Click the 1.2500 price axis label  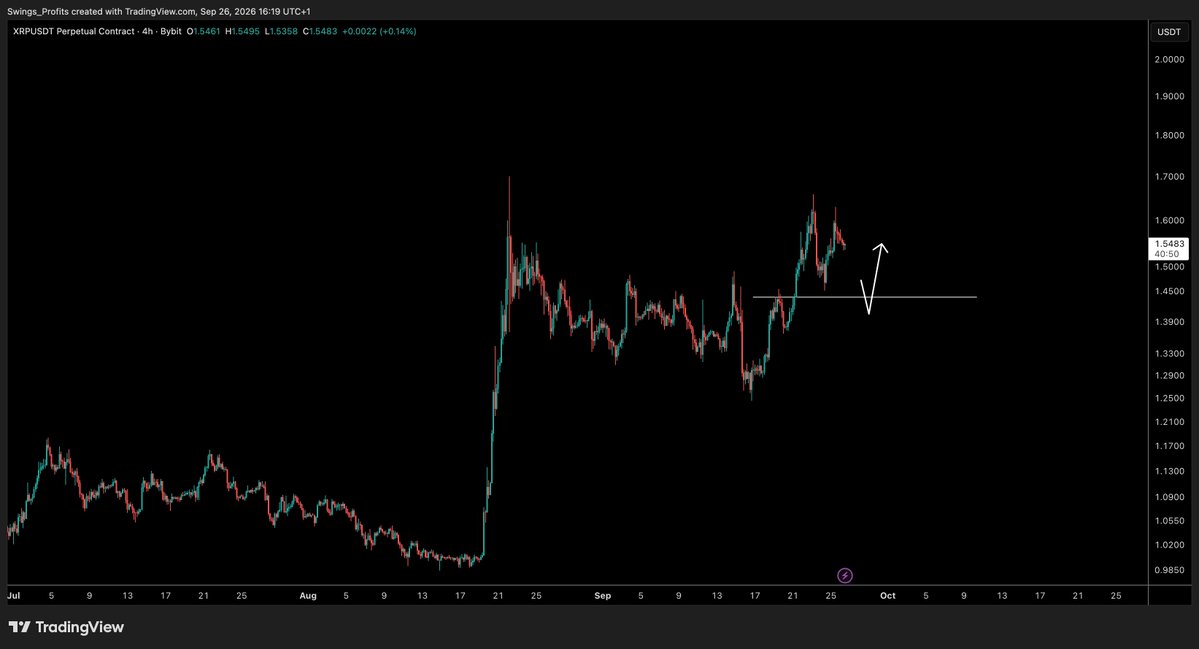[1169, 398]
